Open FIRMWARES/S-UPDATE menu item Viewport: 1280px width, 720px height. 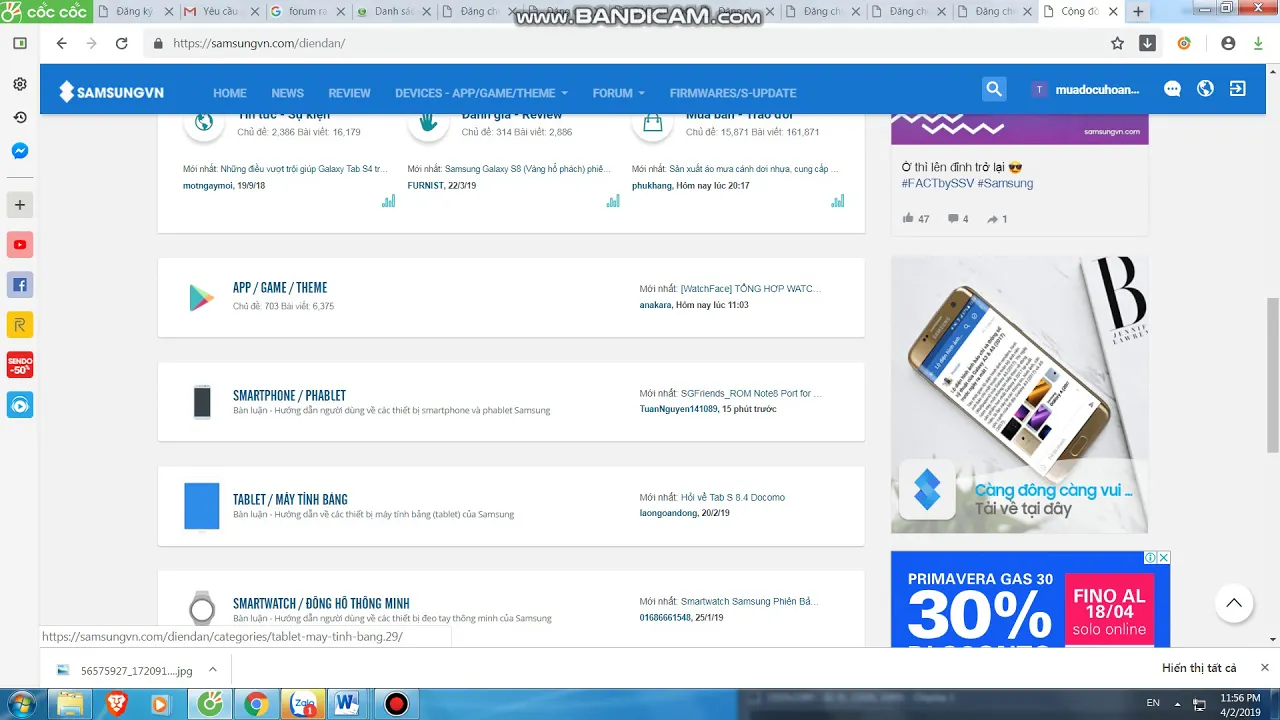point(733,93)
